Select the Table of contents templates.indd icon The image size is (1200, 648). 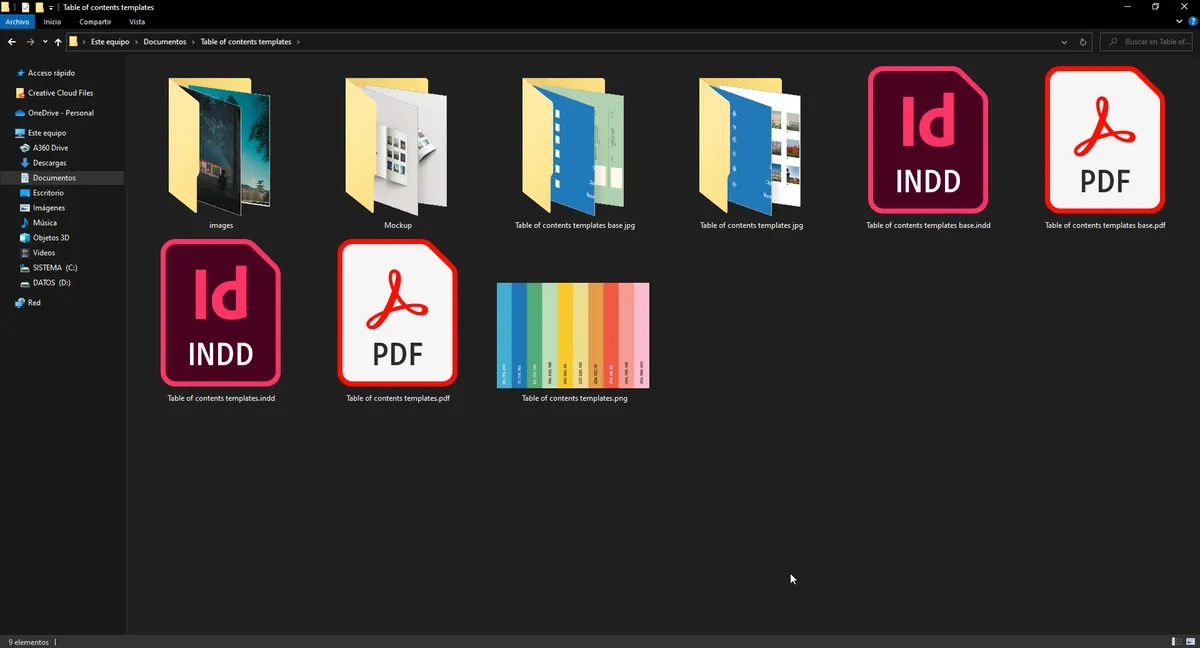(x=221, y=313)
